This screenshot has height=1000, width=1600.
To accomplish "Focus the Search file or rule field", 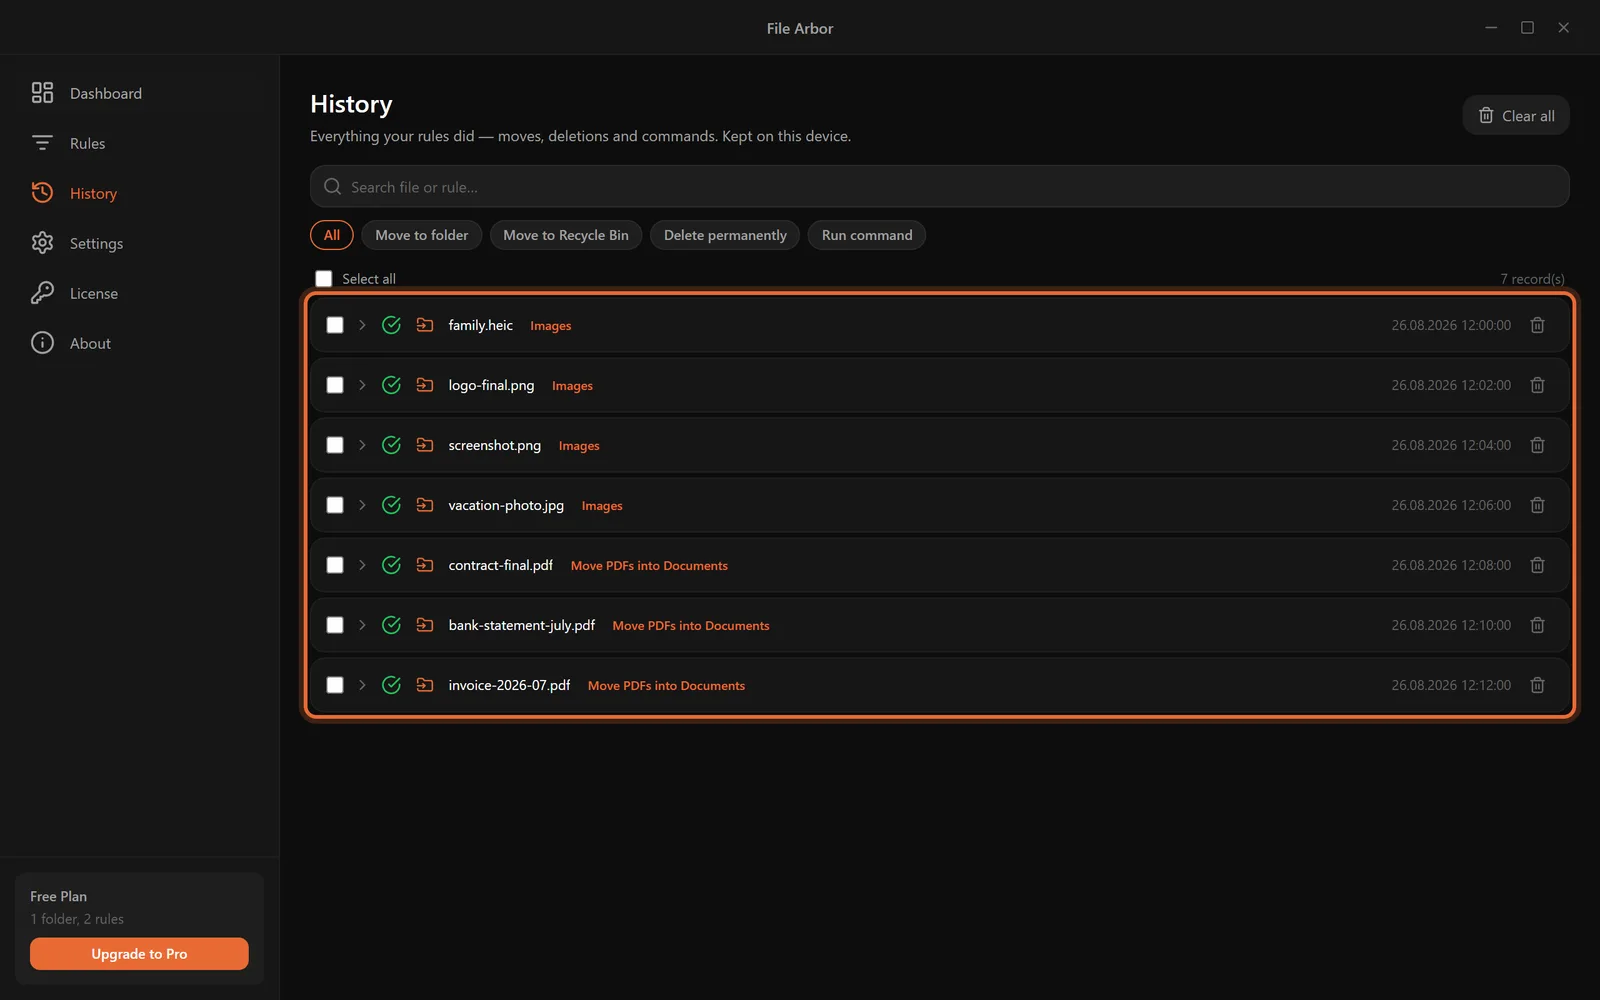I will pos(940,187).
